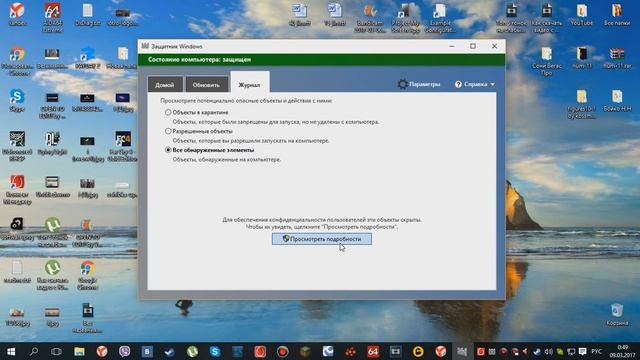Open File Explorer from taskbar
Screen dimensions: 640x360
coord(79,351)
